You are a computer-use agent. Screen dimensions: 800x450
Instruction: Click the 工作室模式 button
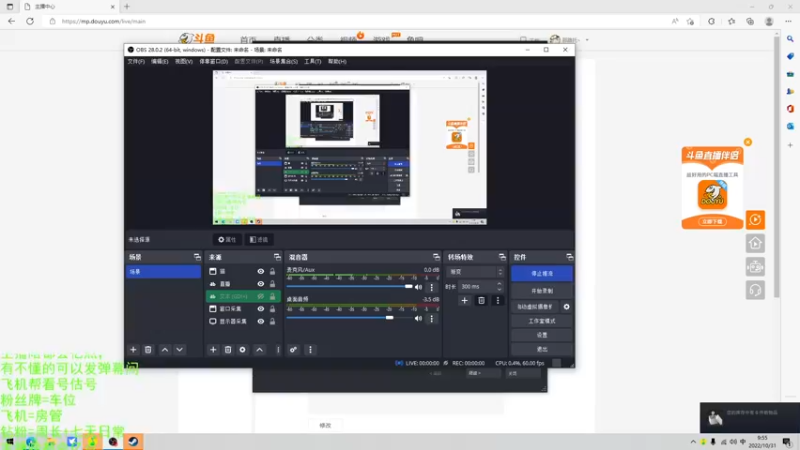coord(542,321)
